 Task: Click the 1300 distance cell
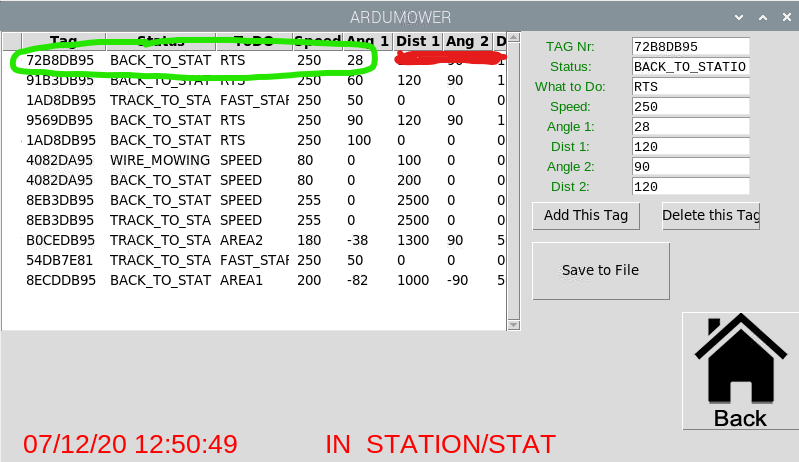pyautogui.click(x=413, y=240)
